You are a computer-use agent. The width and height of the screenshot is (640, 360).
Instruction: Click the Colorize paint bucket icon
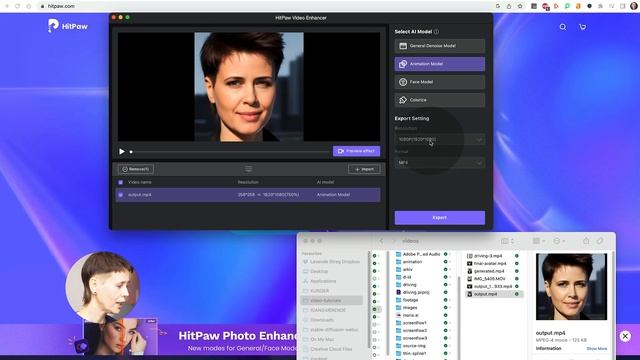[403, 100]
